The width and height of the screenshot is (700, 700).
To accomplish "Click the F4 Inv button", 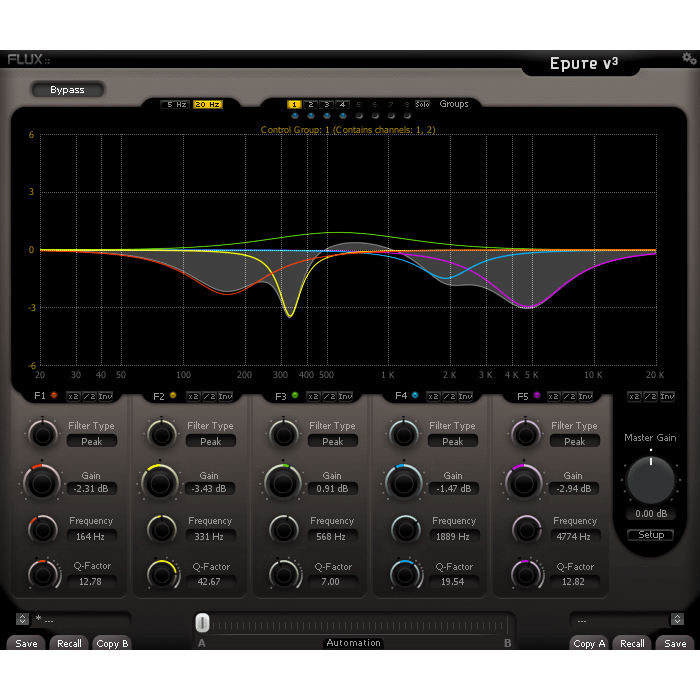I will tap(465, 396).
